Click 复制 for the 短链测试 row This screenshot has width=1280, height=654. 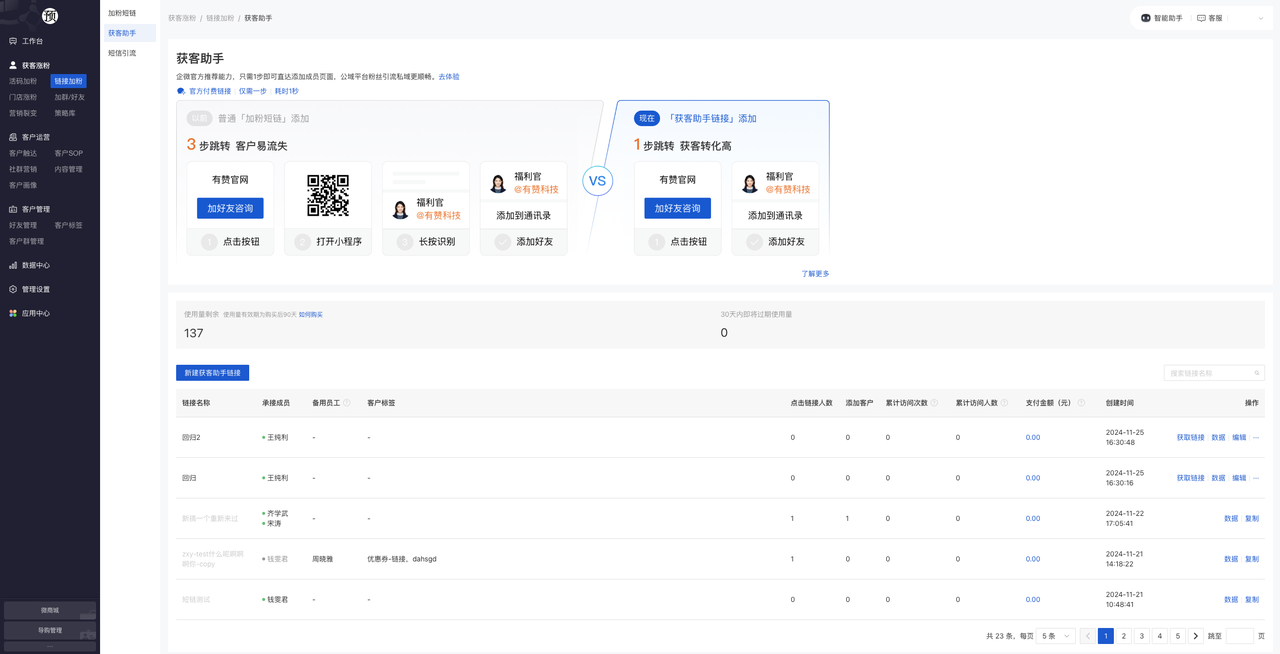pyautogui.click(x=1252, y=599)
